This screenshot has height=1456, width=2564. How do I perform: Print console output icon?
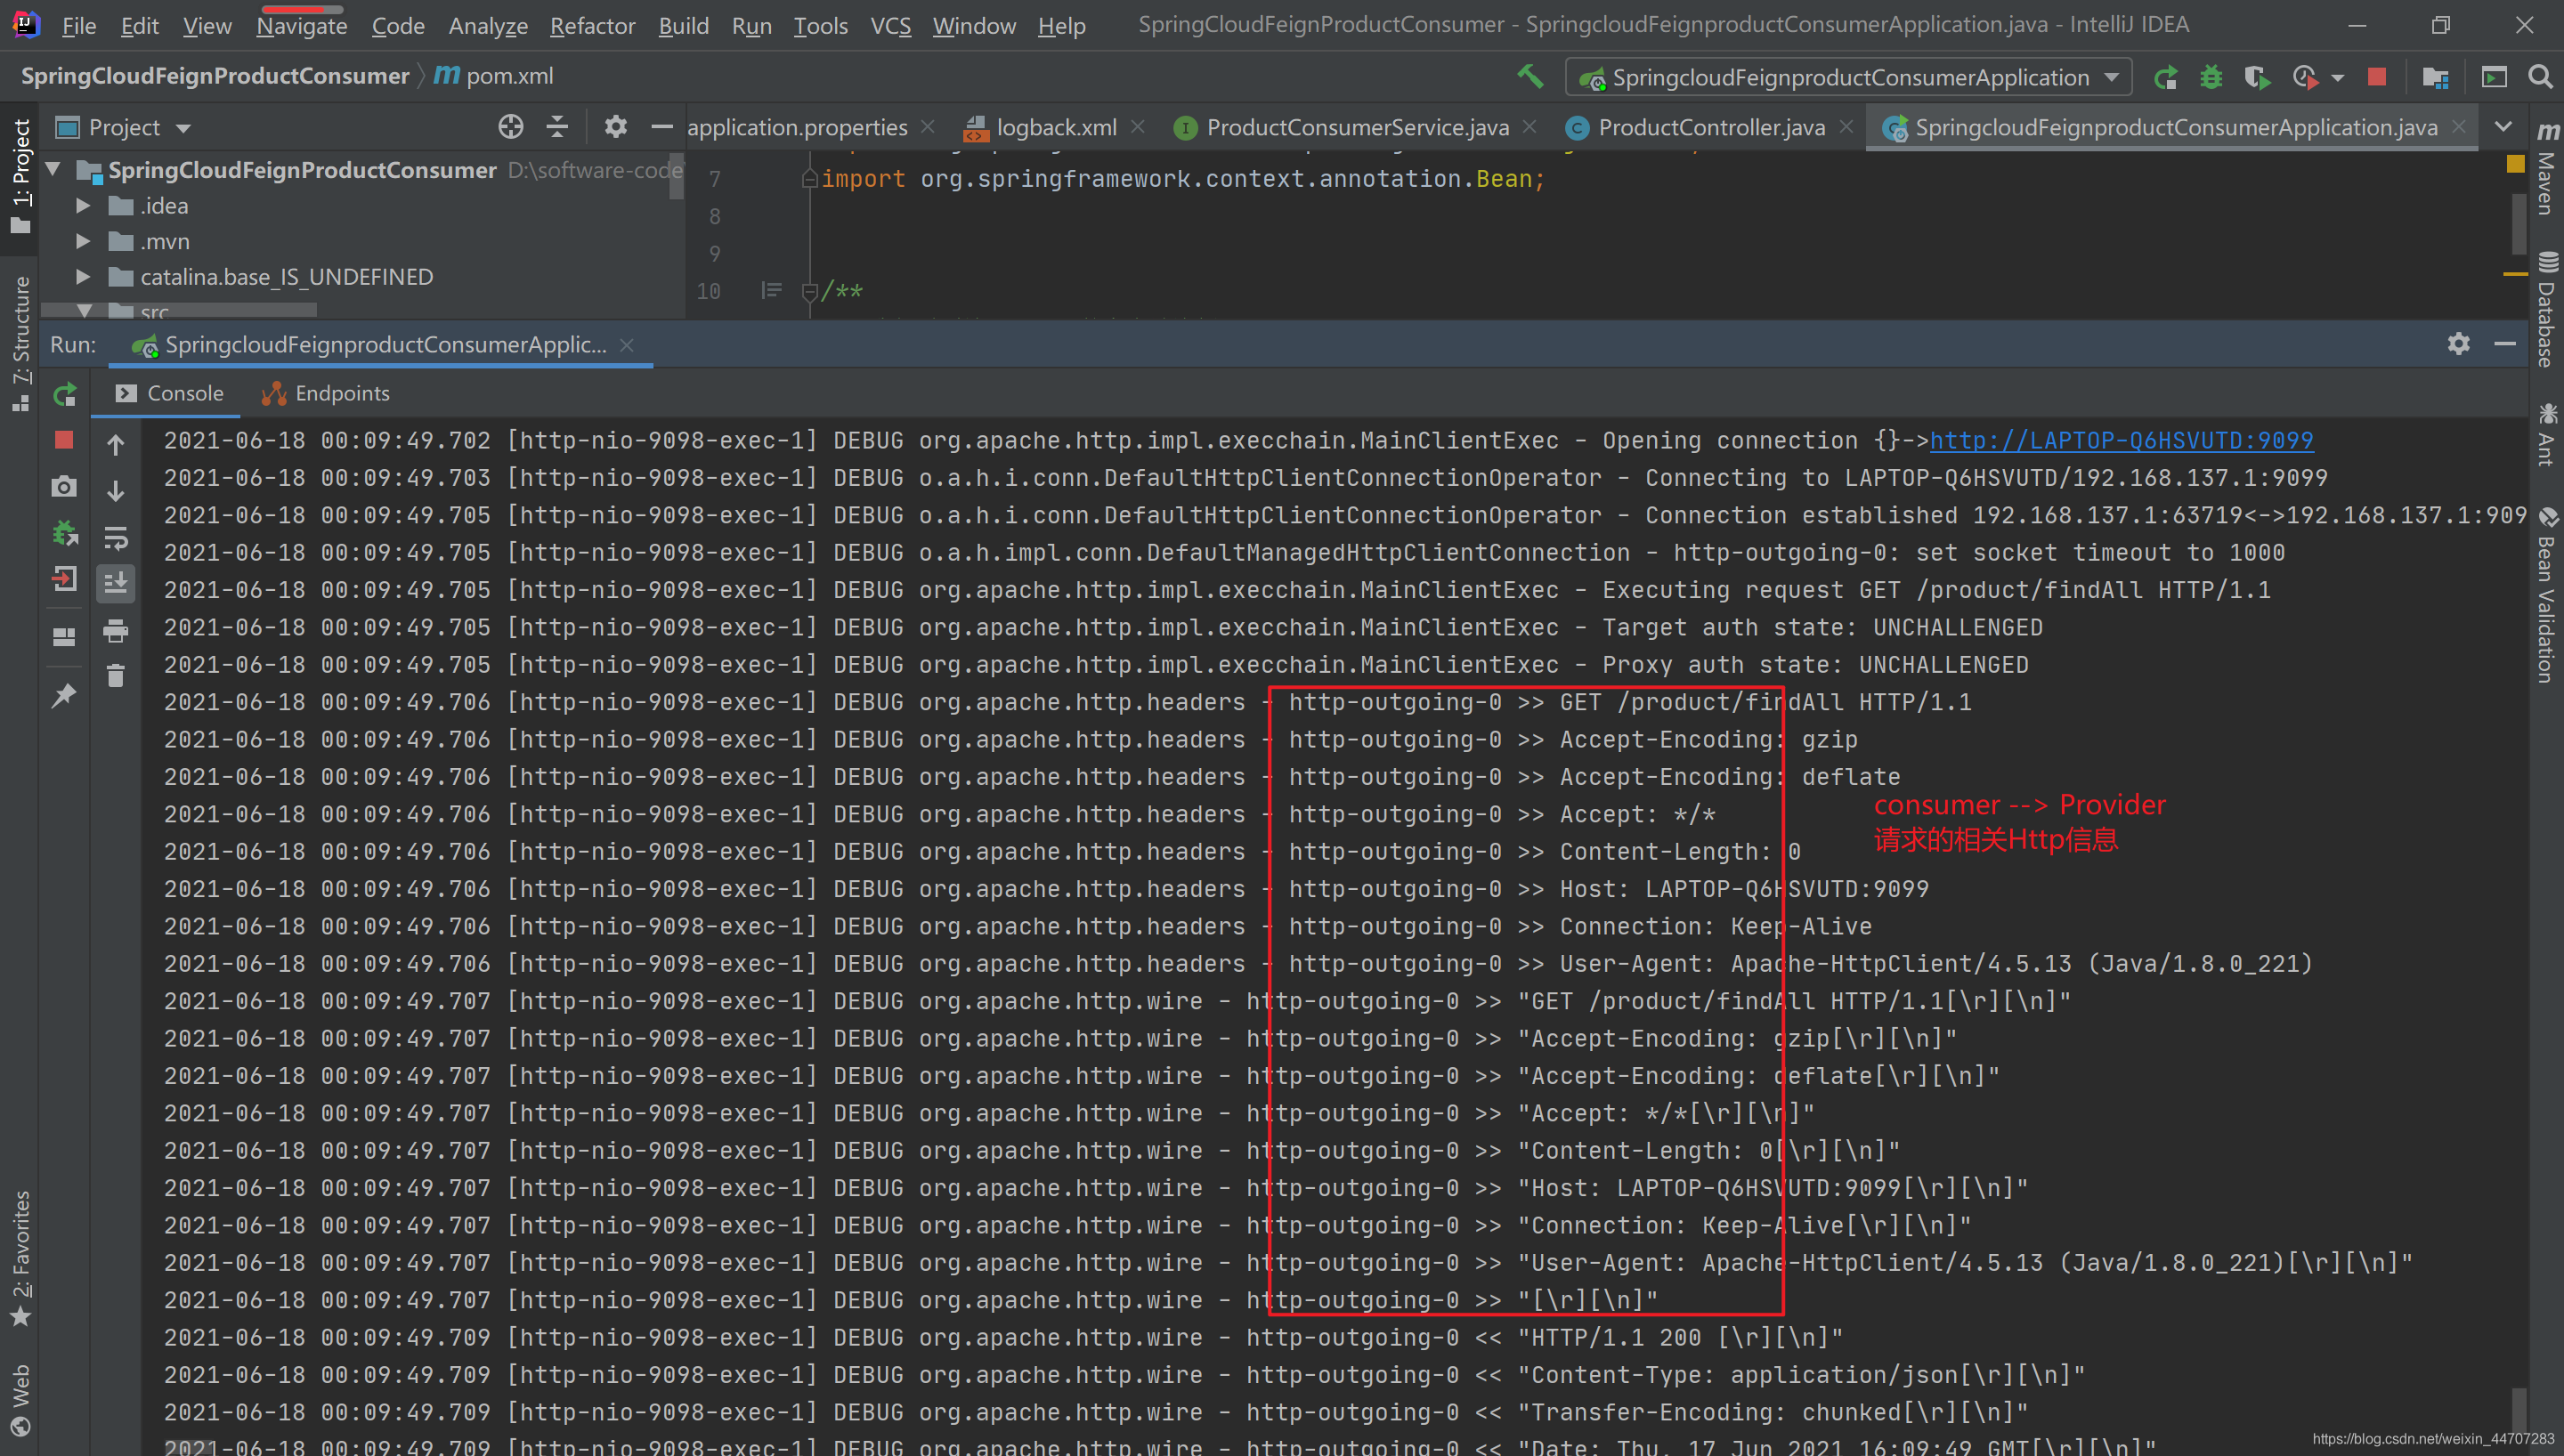pyautogui.click(x=116, y=631)
